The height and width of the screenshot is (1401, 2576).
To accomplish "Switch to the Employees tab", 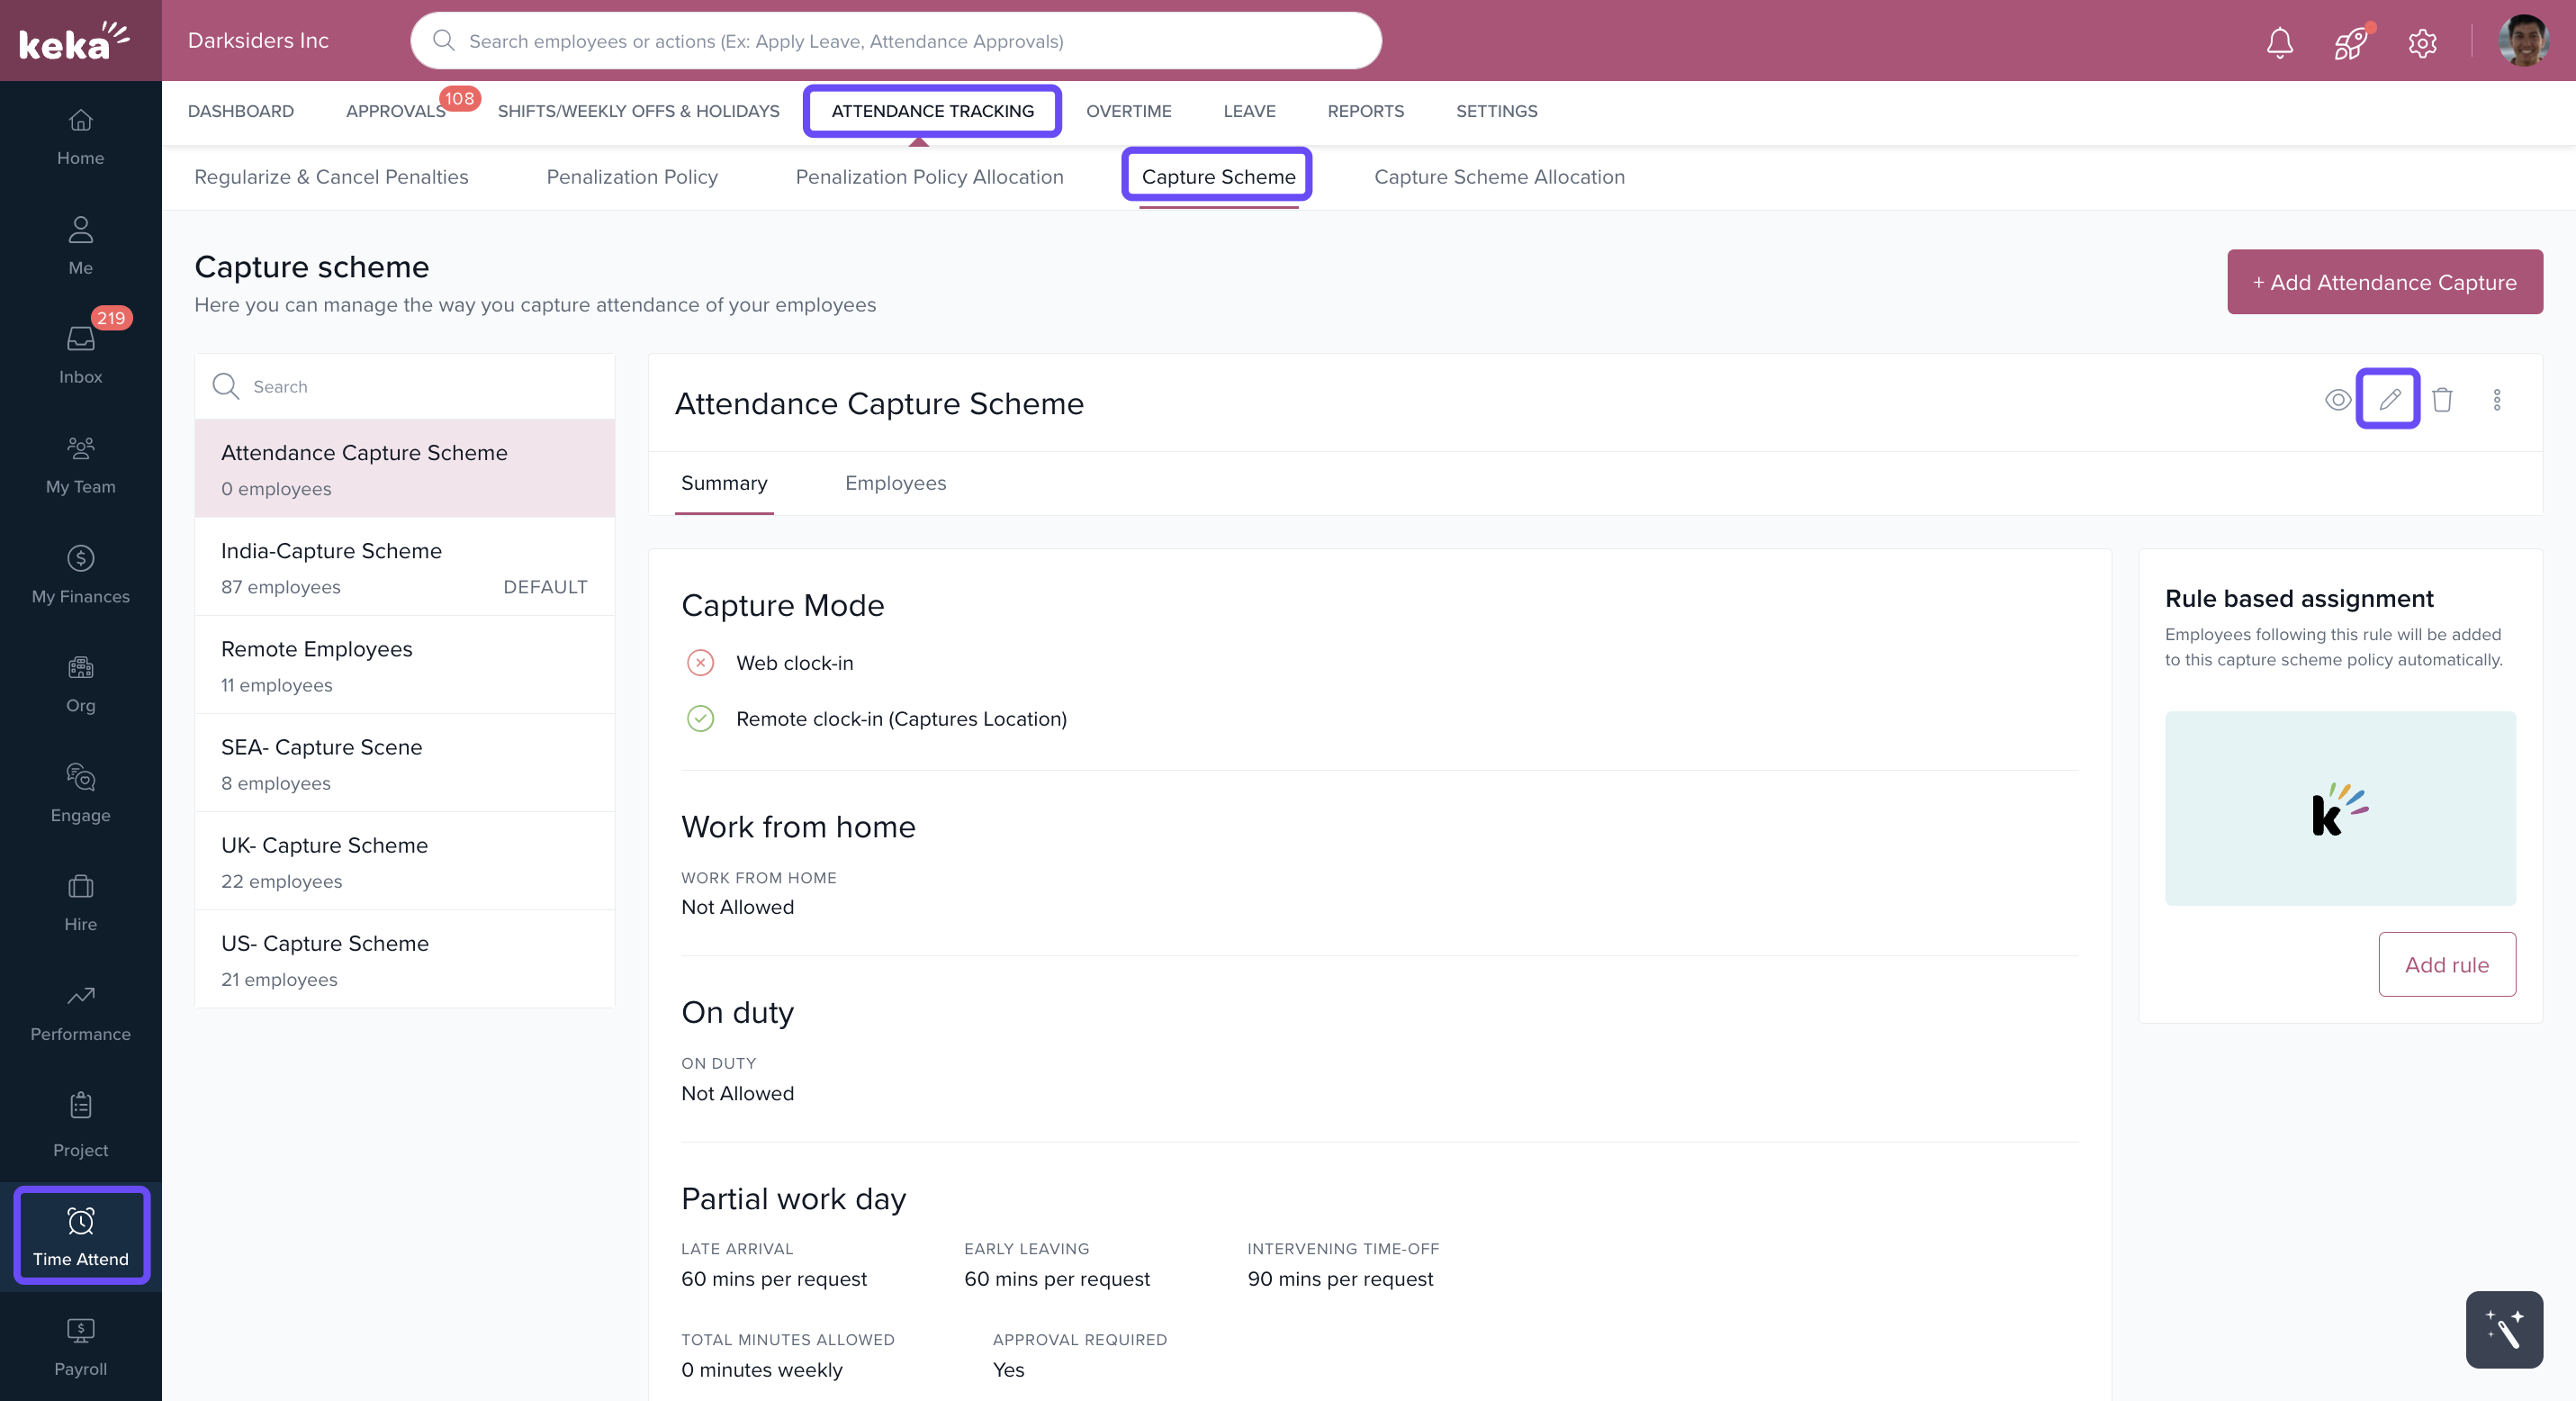I will 895,483.
